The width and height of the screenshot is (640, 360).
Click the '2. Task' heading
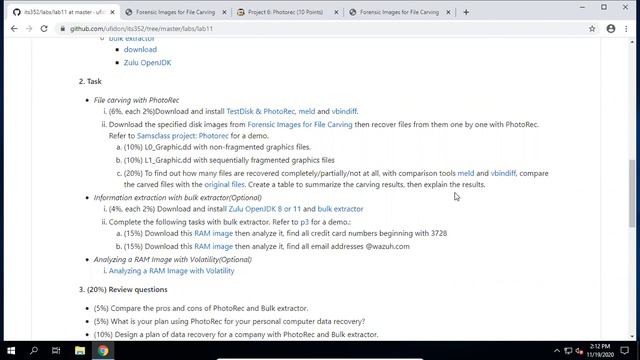click(90, 81)
